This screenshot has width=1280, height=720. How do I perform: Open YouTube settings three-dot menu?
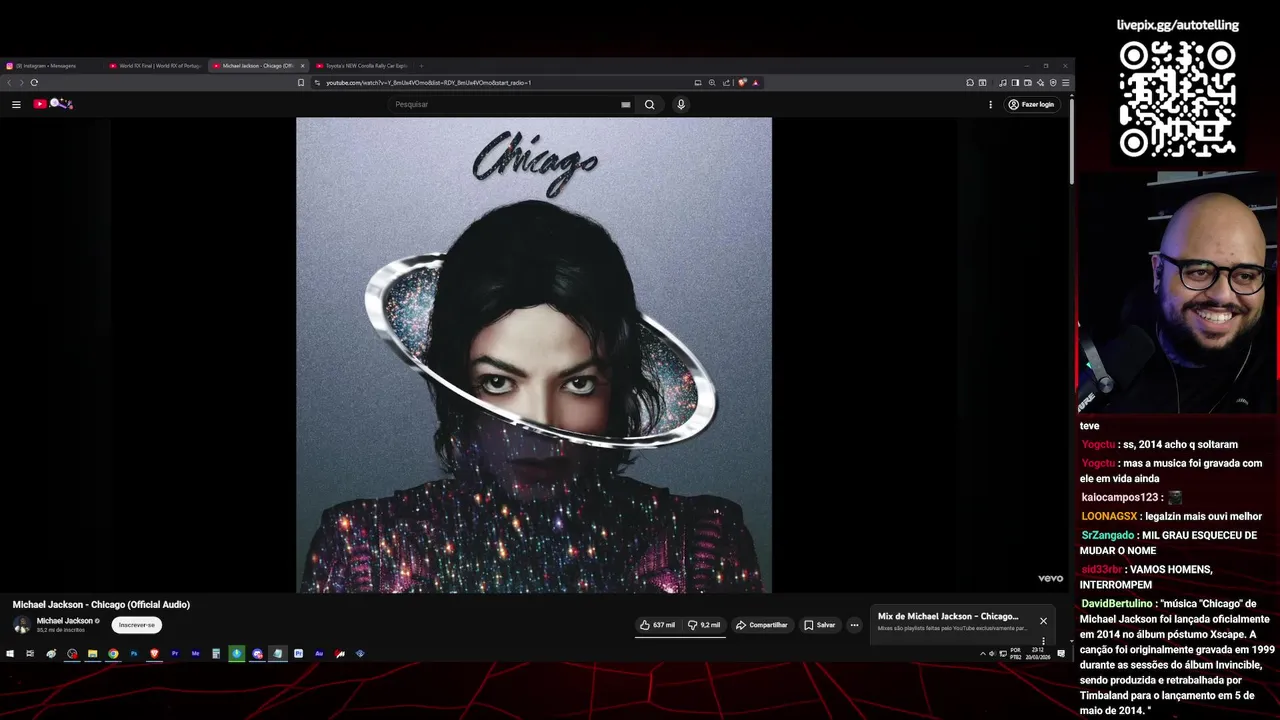pos(991,104)
